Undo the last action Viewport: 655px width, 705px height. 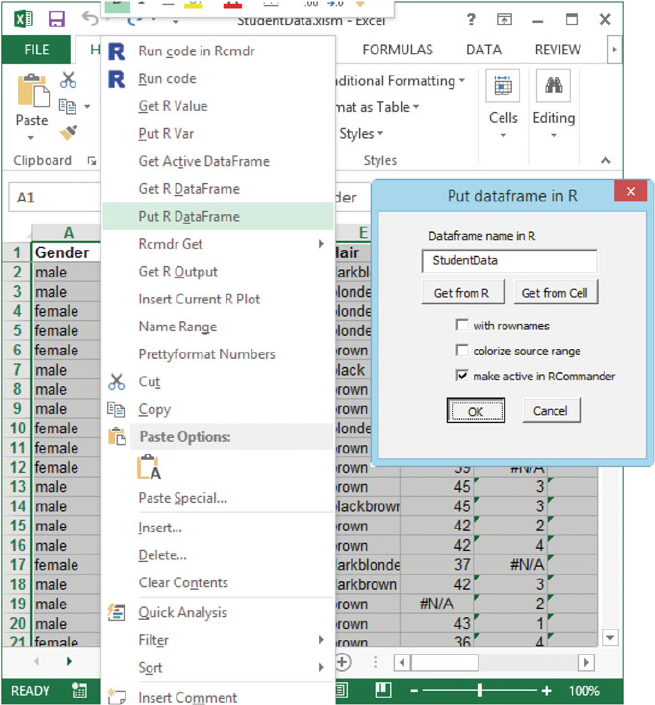90,19
